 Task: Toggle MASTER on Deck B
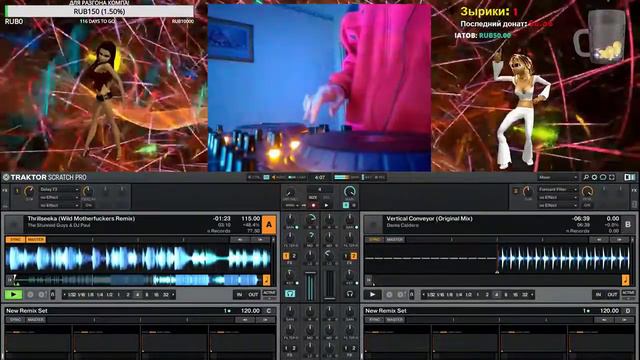pos(395,240)
